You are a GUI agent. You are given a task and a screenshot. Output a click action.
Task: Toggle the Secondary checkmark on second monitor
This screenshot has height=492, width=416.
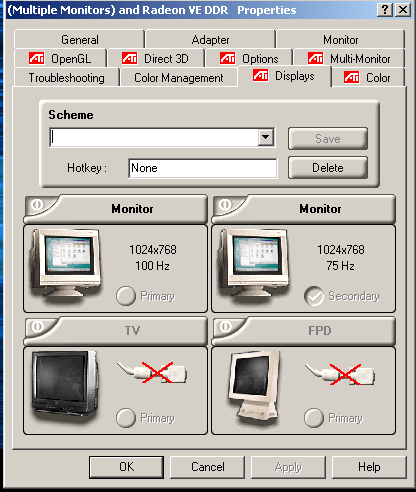(x=314, y=296)
